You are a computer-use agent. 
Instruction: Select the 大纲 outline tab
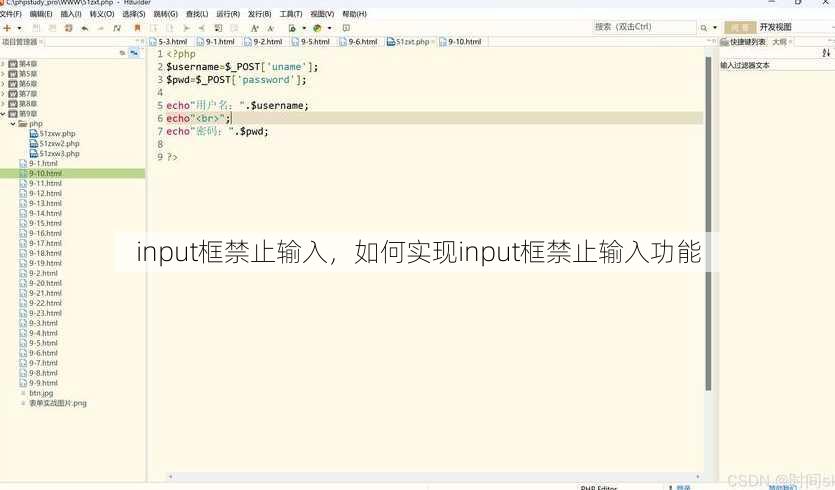[x=779, y=42]
